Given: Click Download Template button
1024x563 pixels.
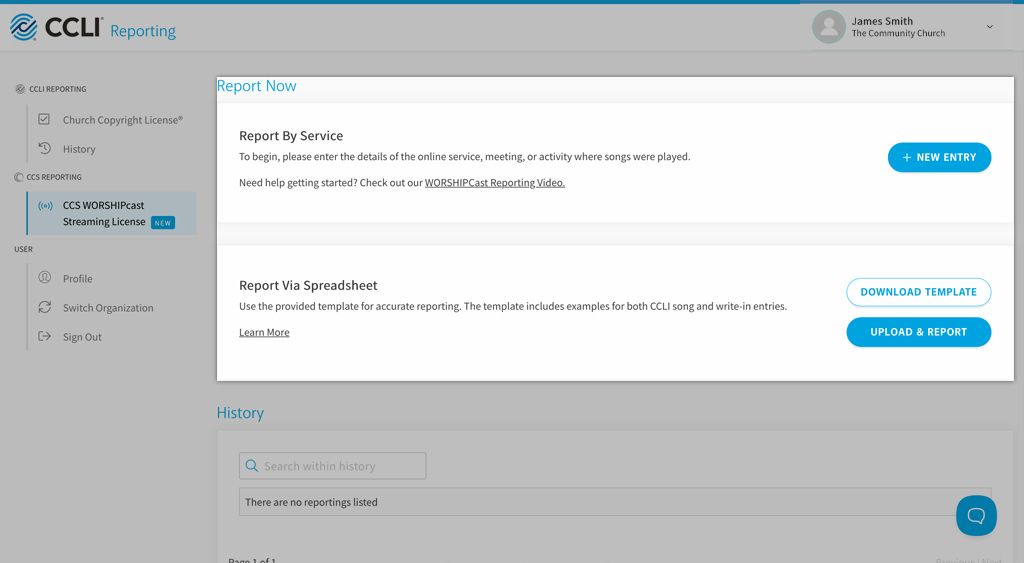Looking at the screenshot, I should click(x=918, y=292).
